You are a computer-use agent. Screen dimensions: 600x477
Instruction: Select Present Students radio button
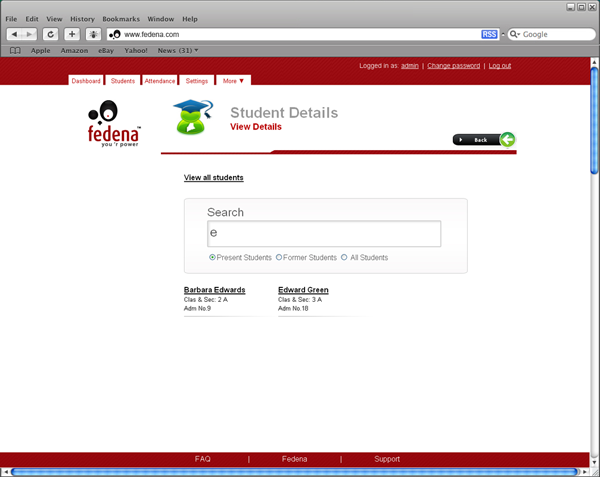[x=212, y=257]
